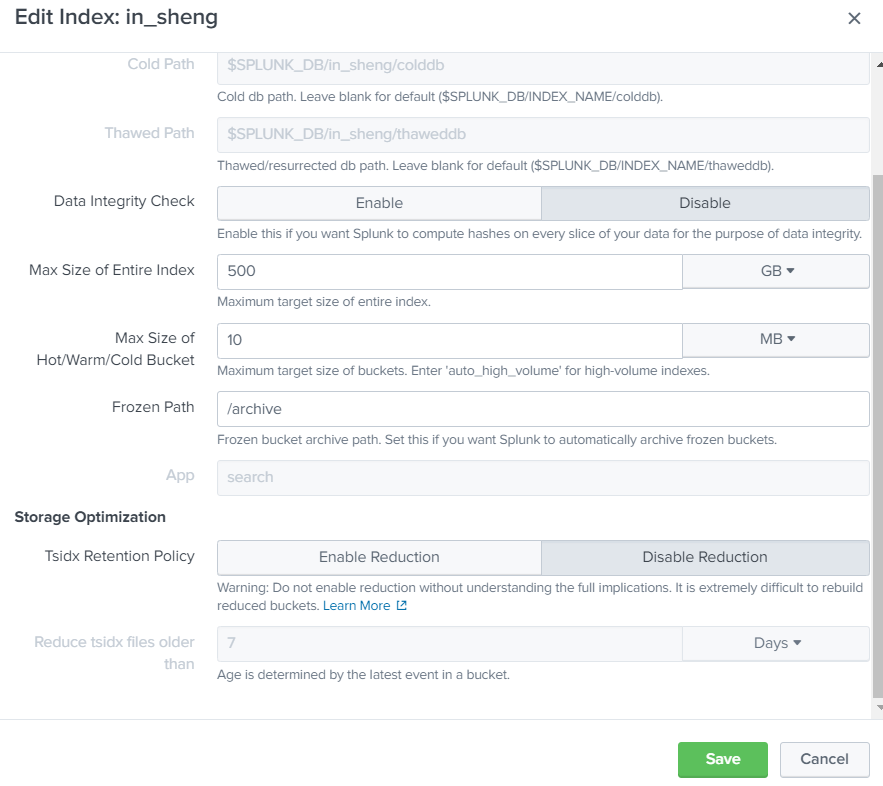
Task: Select Enable Reduction for Tsidx Retention Policy
Action: pyautogui.click(x=379, y=557)
